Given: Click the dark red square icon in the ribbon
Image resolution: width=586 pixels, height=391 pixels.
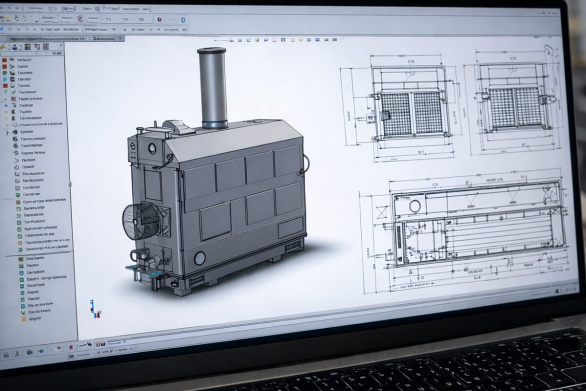Looking at the screenshot, I should point(160,19).
